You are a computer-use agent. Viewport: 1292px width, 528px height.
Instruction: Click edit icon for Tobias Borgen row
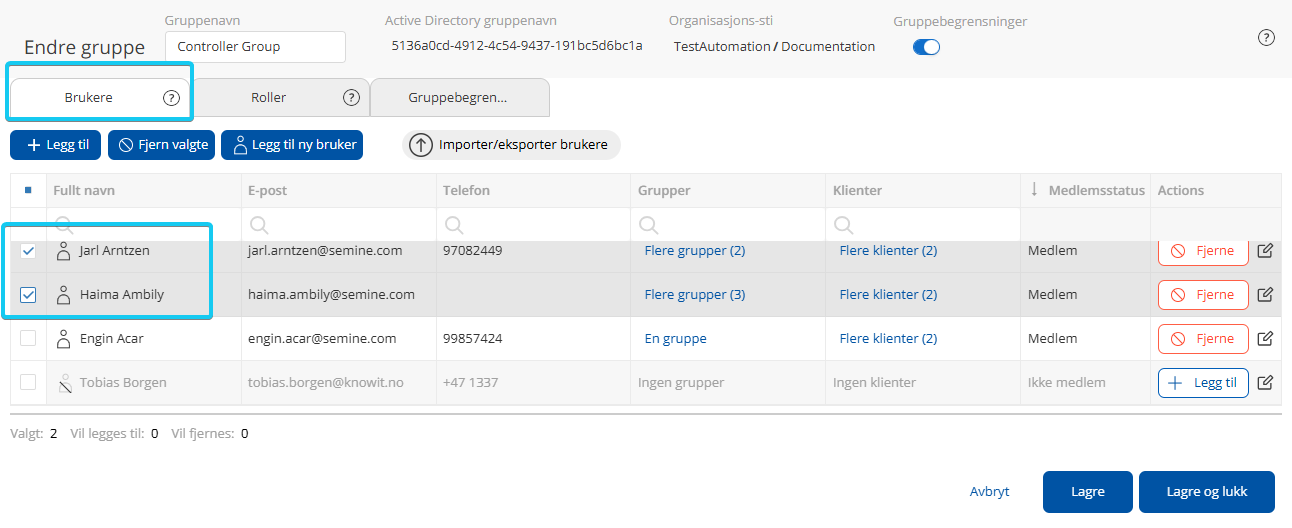pyautogui.click(x=1265, y=383)
